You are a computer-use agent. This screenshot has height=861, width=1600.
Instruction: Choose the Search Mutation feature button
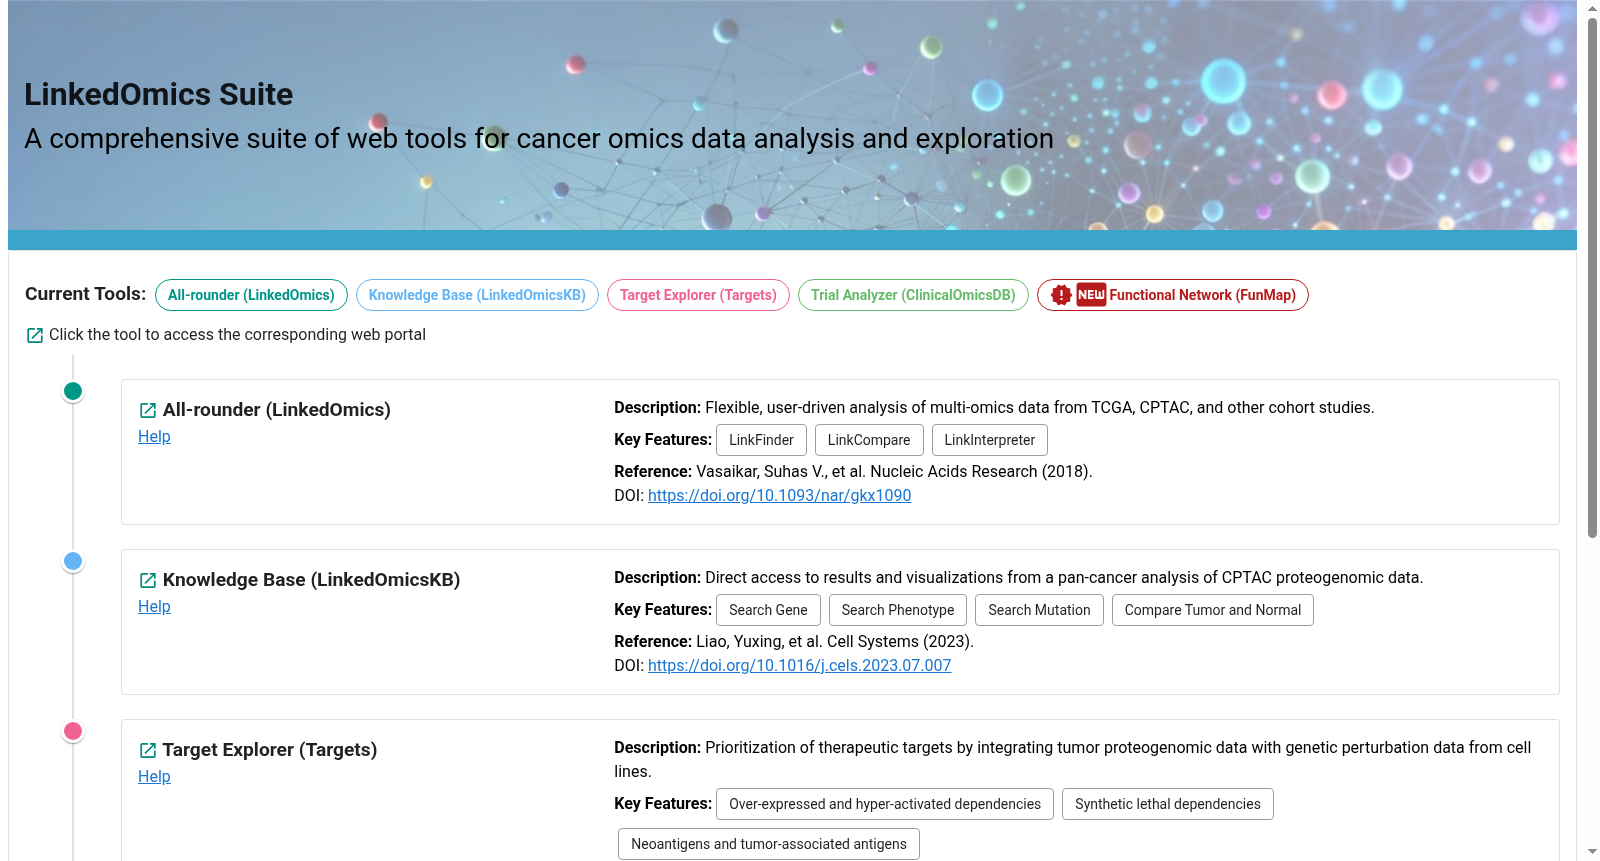point(1040,610)
